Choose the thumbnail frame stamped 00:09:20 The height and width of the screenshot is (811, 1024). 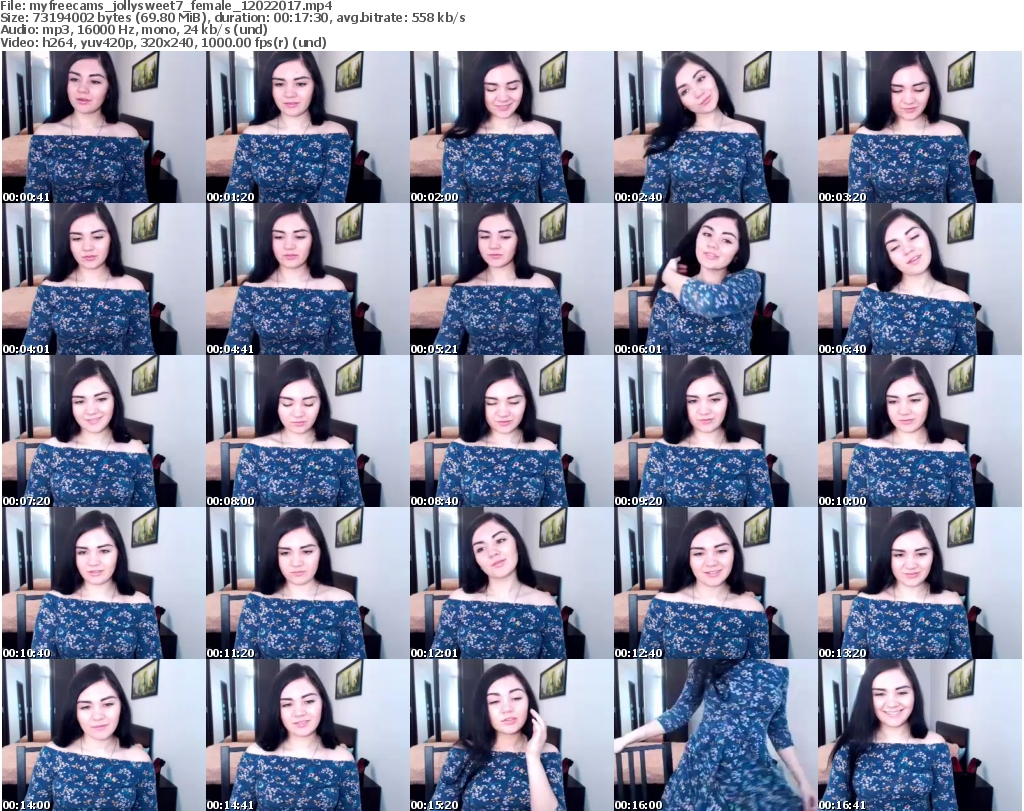715,431
